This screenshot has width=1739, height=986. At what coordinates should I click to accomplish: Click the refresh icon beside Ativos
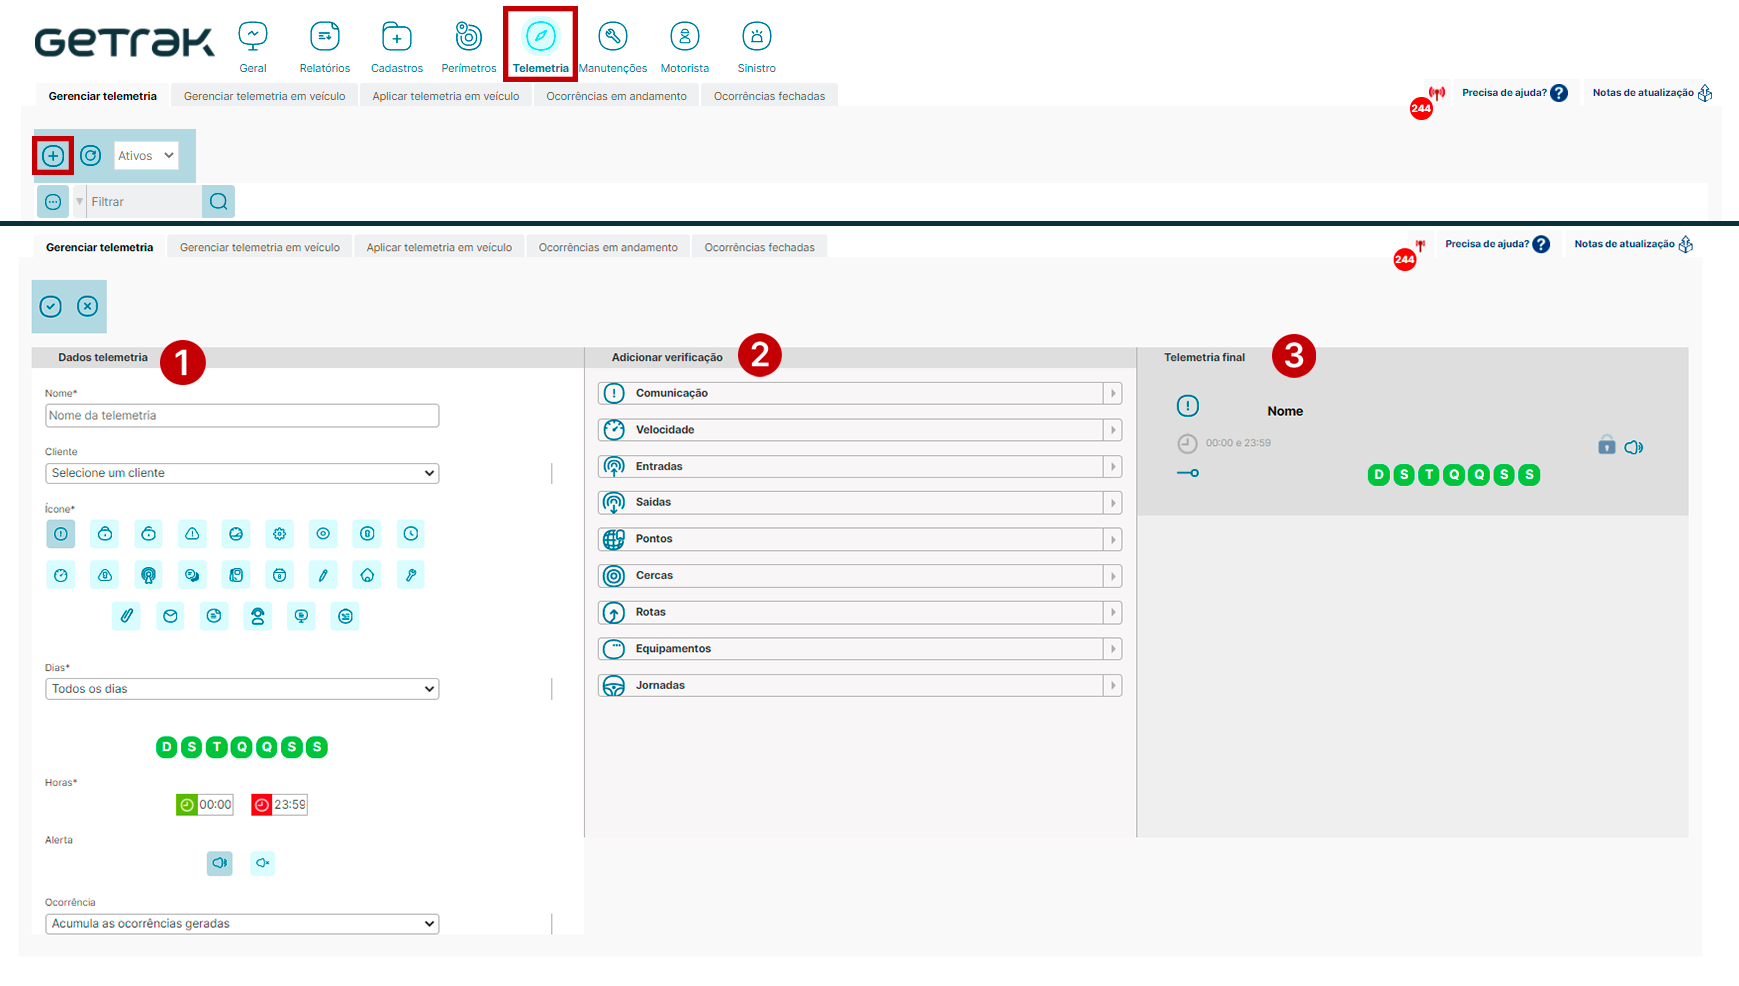[91, 155]
